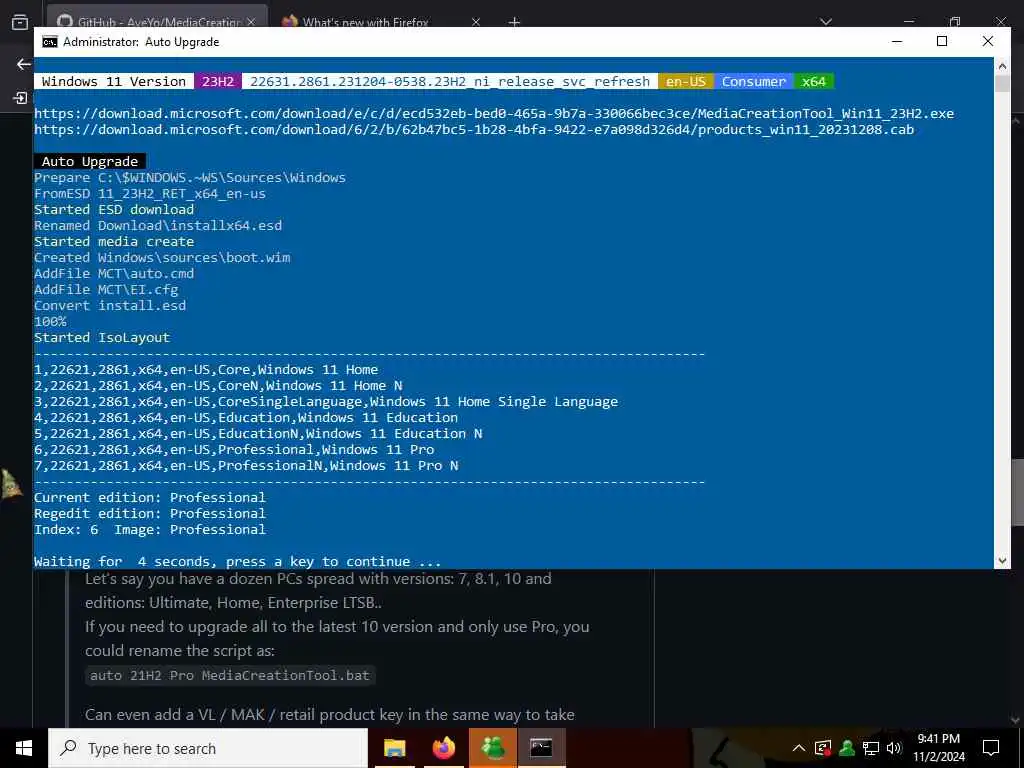Click the Auto Upgrade heading label
Image resolution: width=1024 pixels, height=768 pixels.
point(89,161)
